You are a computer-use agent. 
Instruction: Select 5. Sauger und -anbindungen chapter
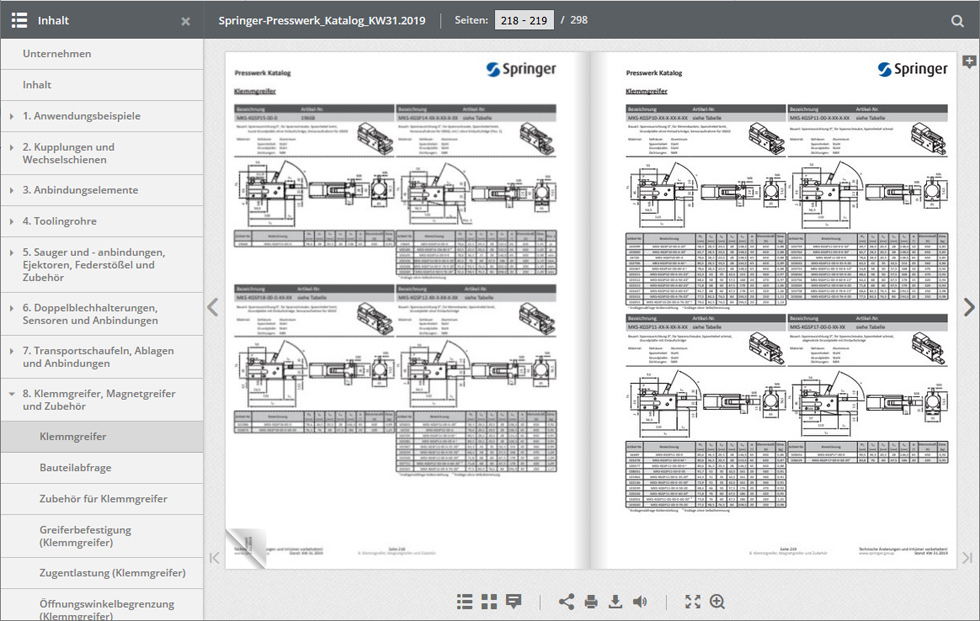click(102, 265)
